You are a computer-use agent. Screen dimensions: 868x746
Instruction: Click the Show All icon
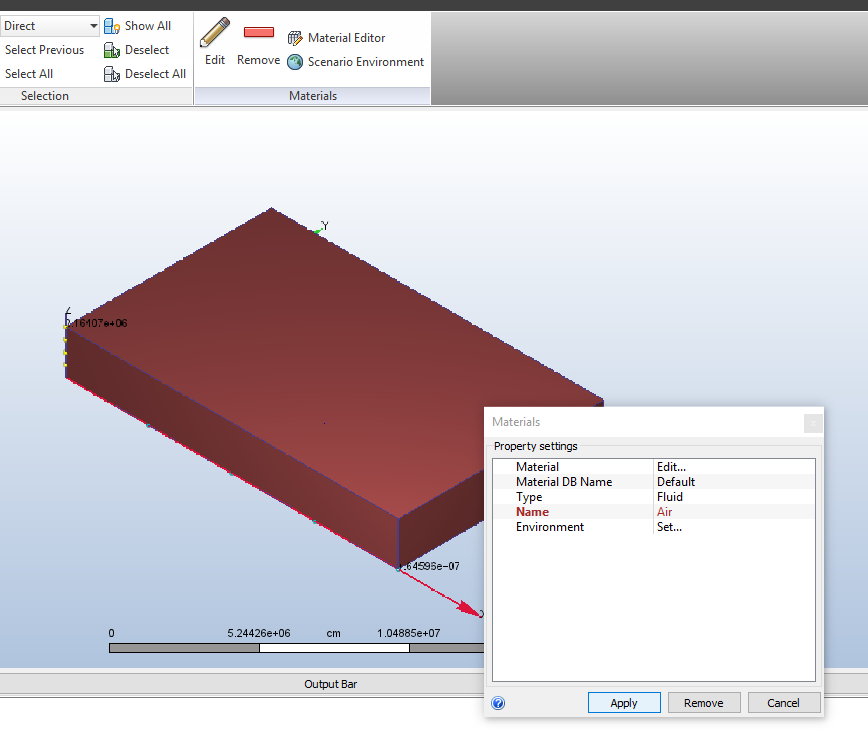click(112, 26)
